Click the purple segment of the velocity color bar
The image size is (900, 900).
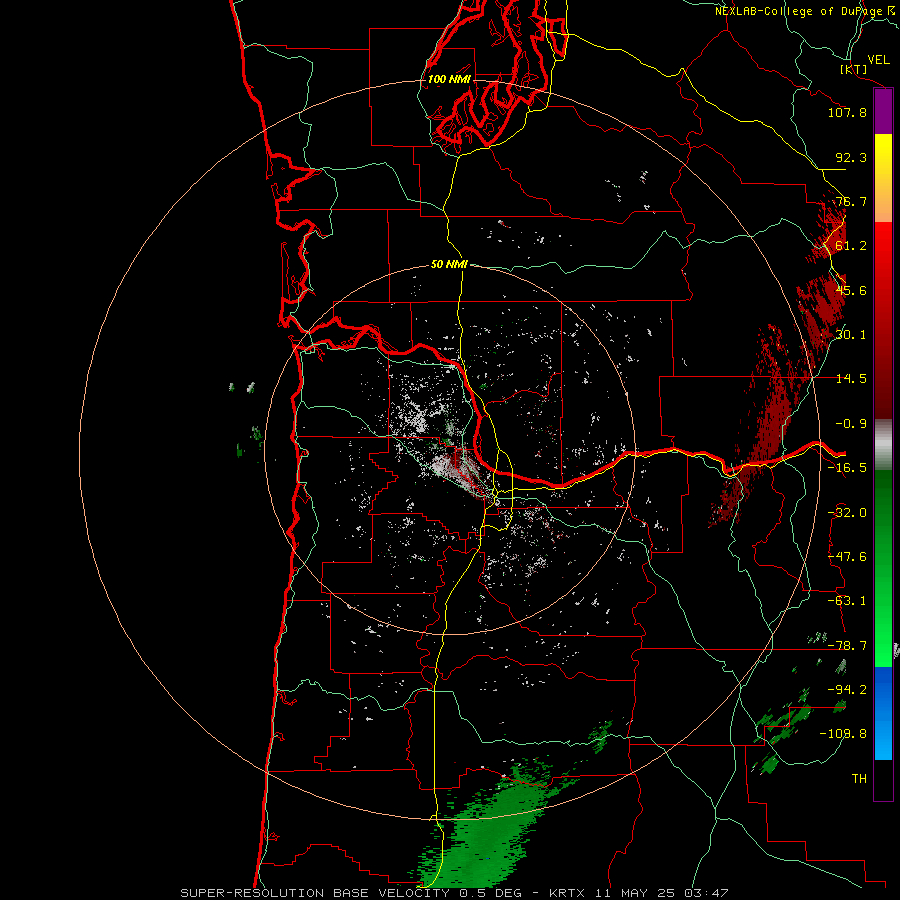[883, 112]
